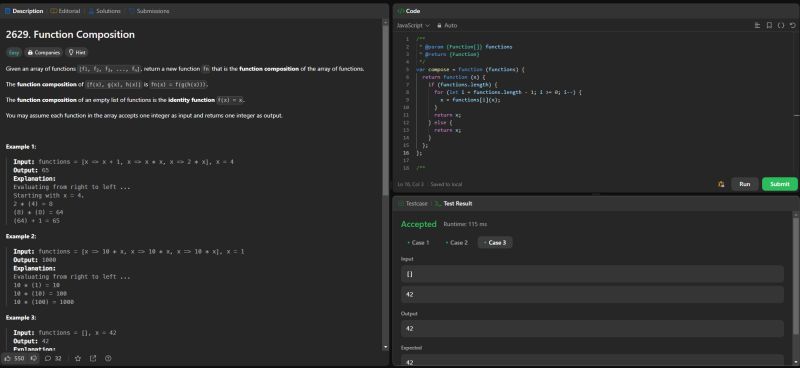
Task: Switch to the Editorial tab
Action: click(65, 11)
